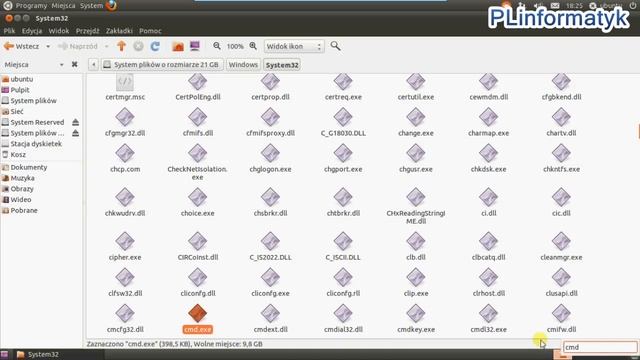
Task: Select the Windows path button
Action: pyautogui.click(x=243, y=64)
